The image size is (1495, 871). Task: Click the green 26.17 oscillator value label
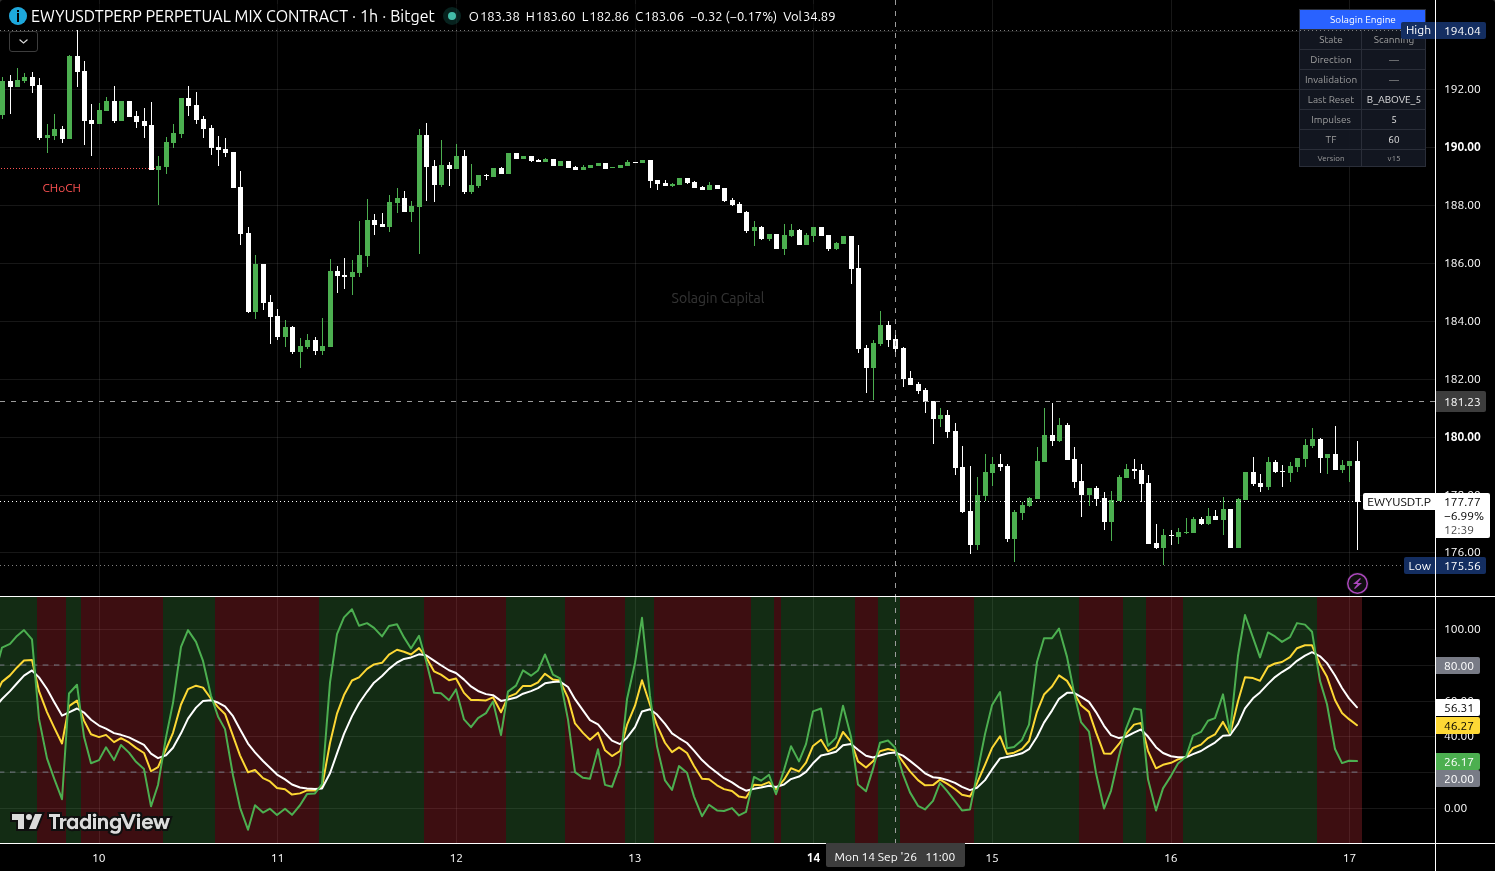(x=1458, y=762)
